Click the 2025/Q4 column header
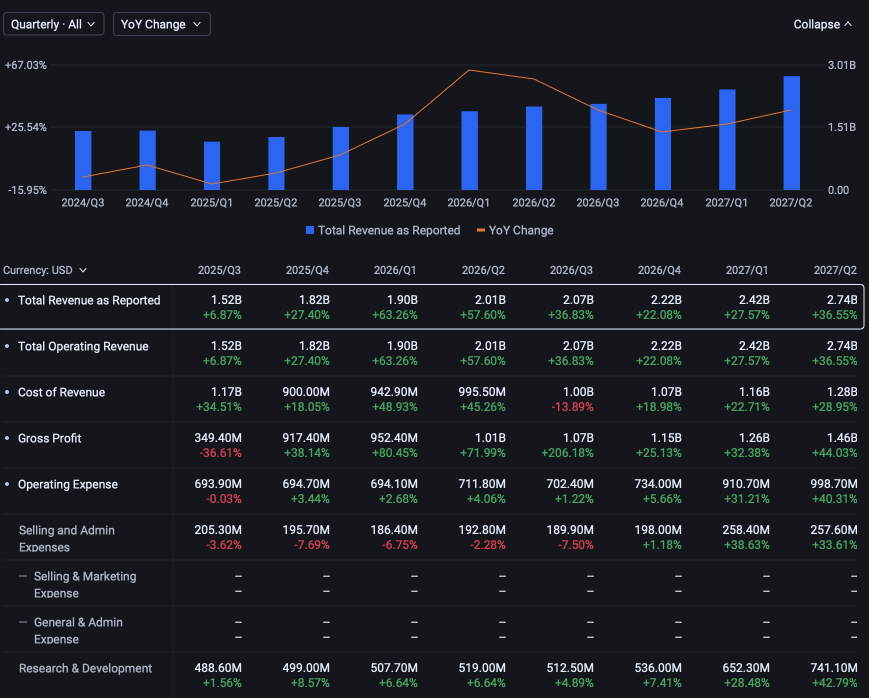Viewport: 869px width, 698px height. (307, 270)
